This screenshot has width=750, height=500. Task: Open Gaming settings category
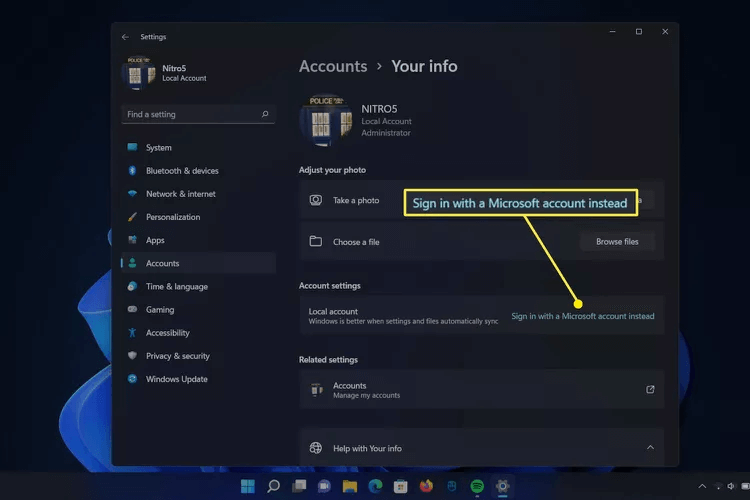[199, 310]
